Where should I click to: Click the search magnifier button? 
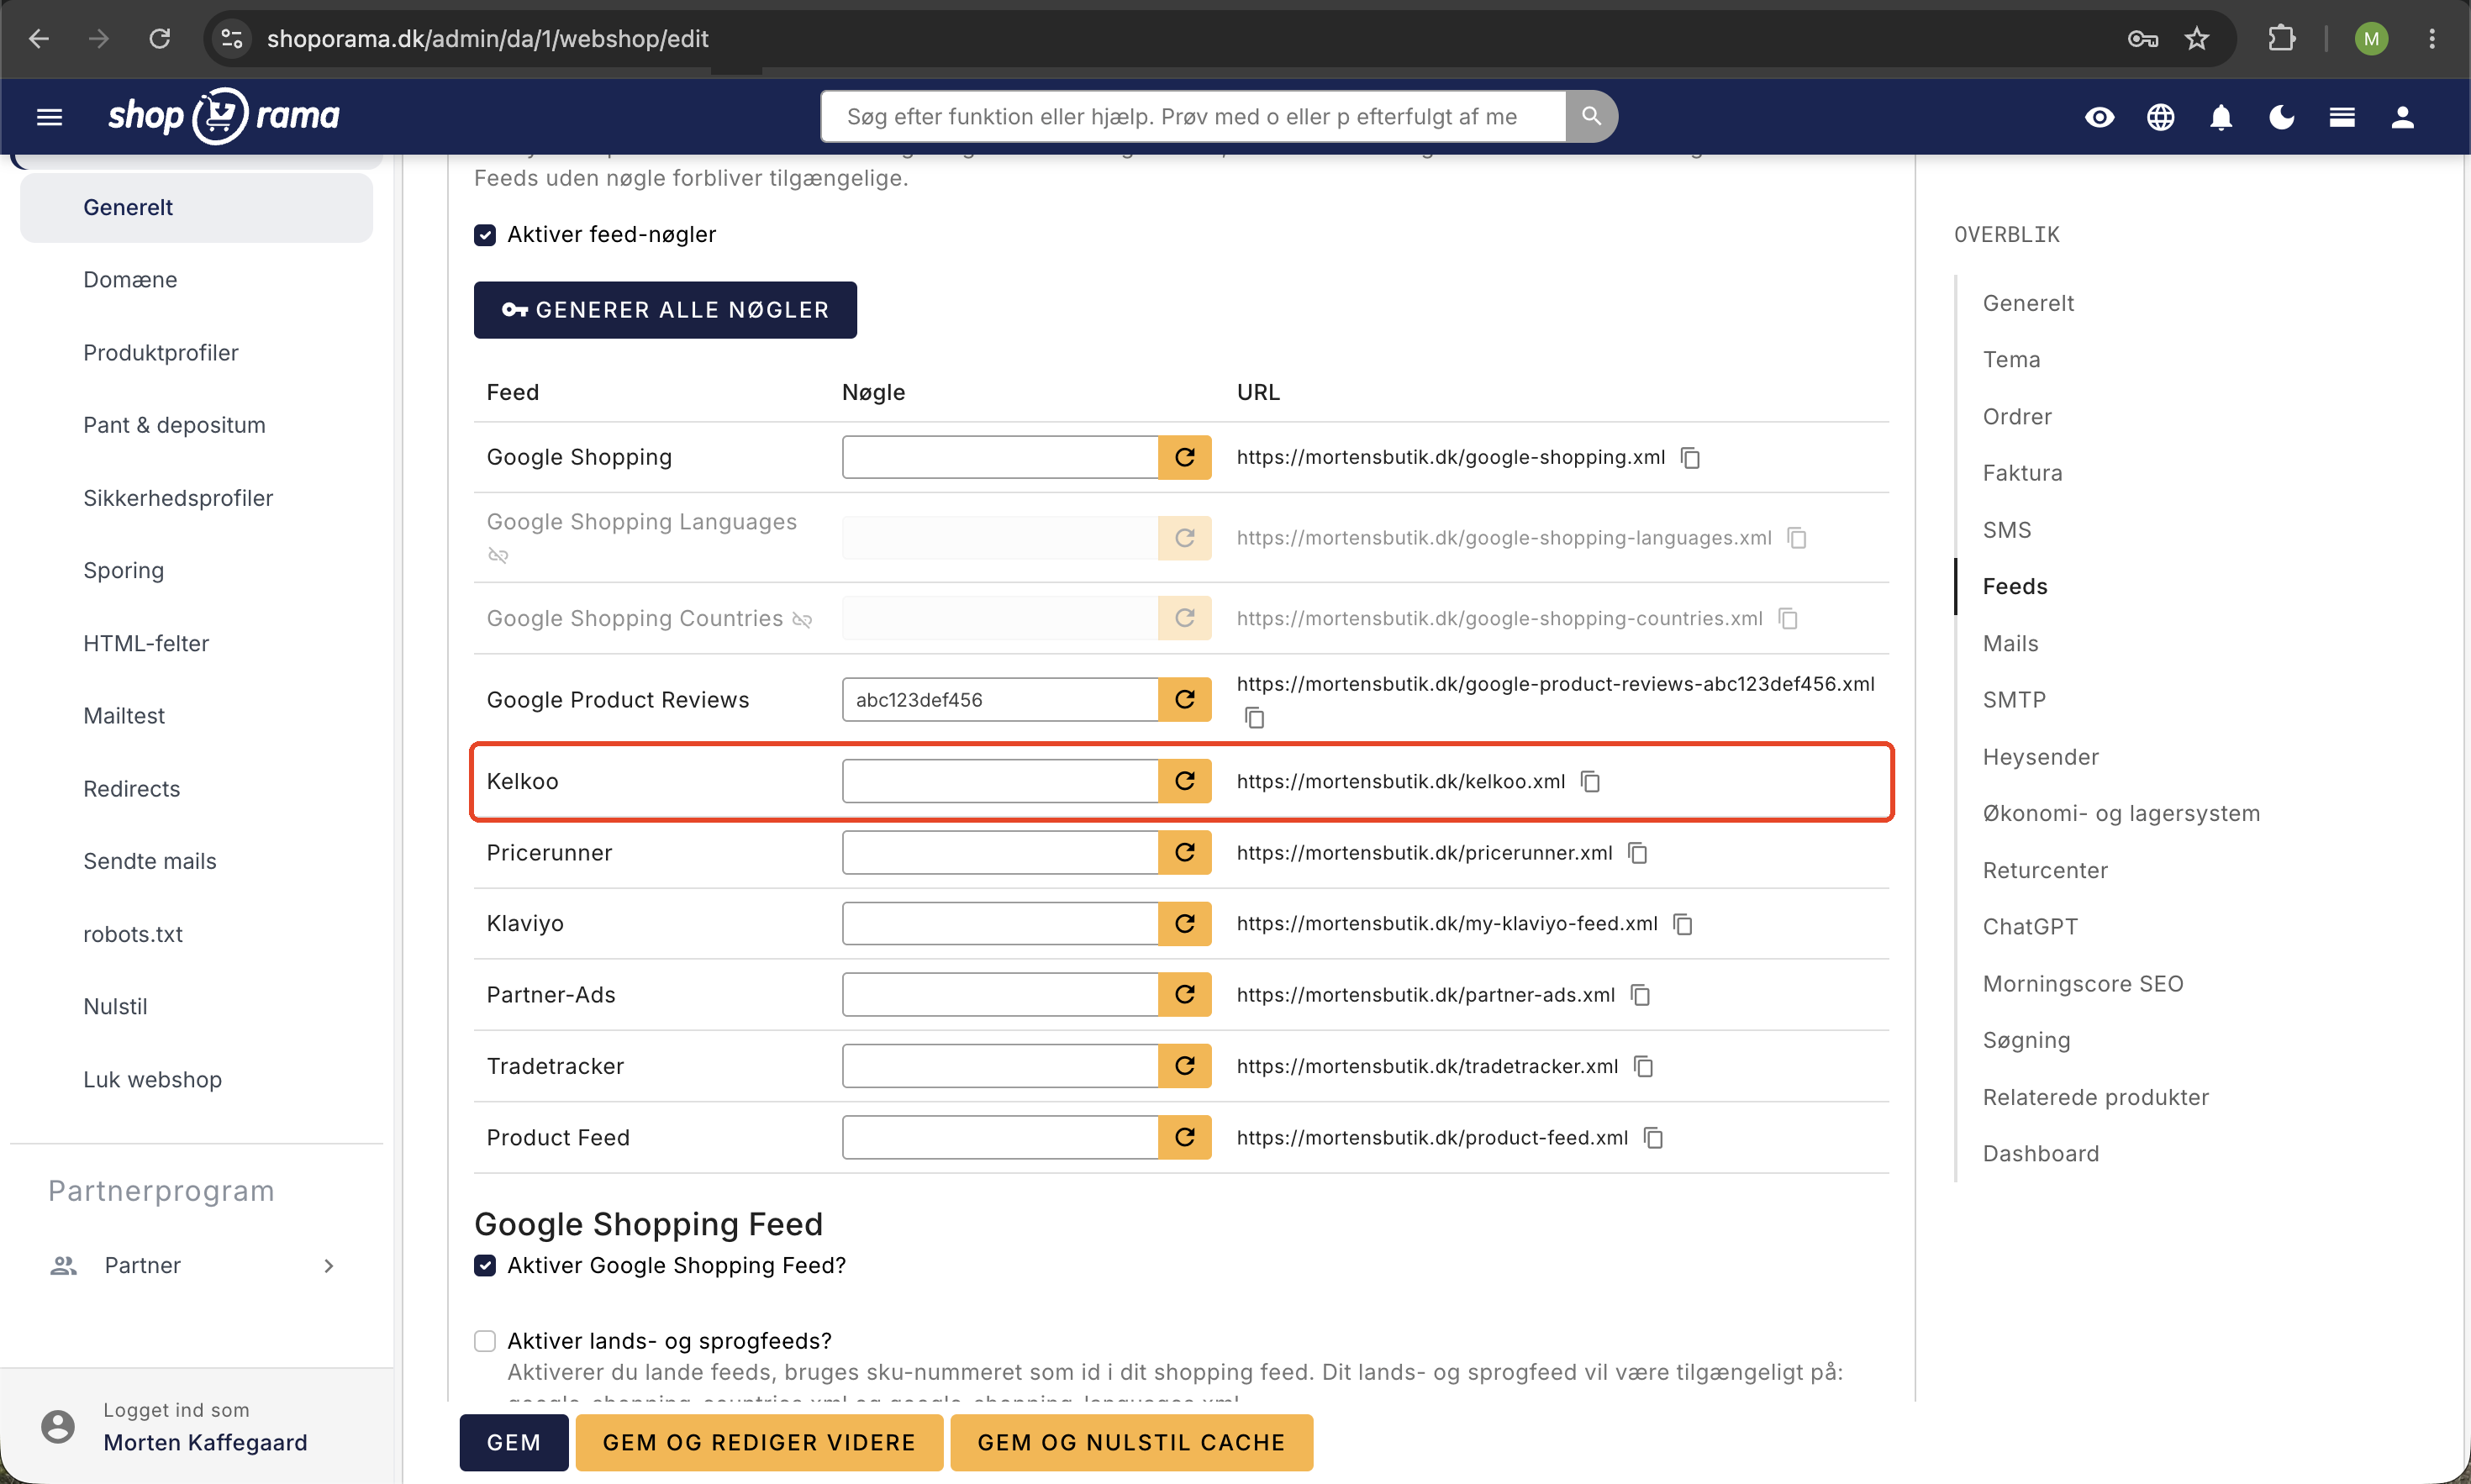pos(1590,116)
